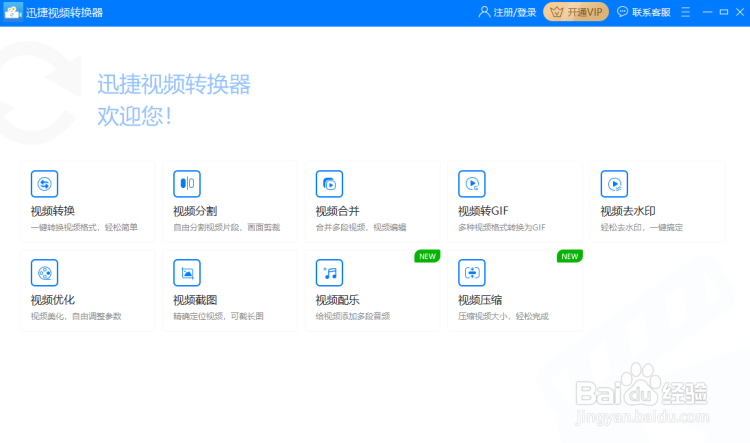The width and height of the screenshot is (750, 443).
Task: Click the crown icon on the VIP button
Action: 556,12
